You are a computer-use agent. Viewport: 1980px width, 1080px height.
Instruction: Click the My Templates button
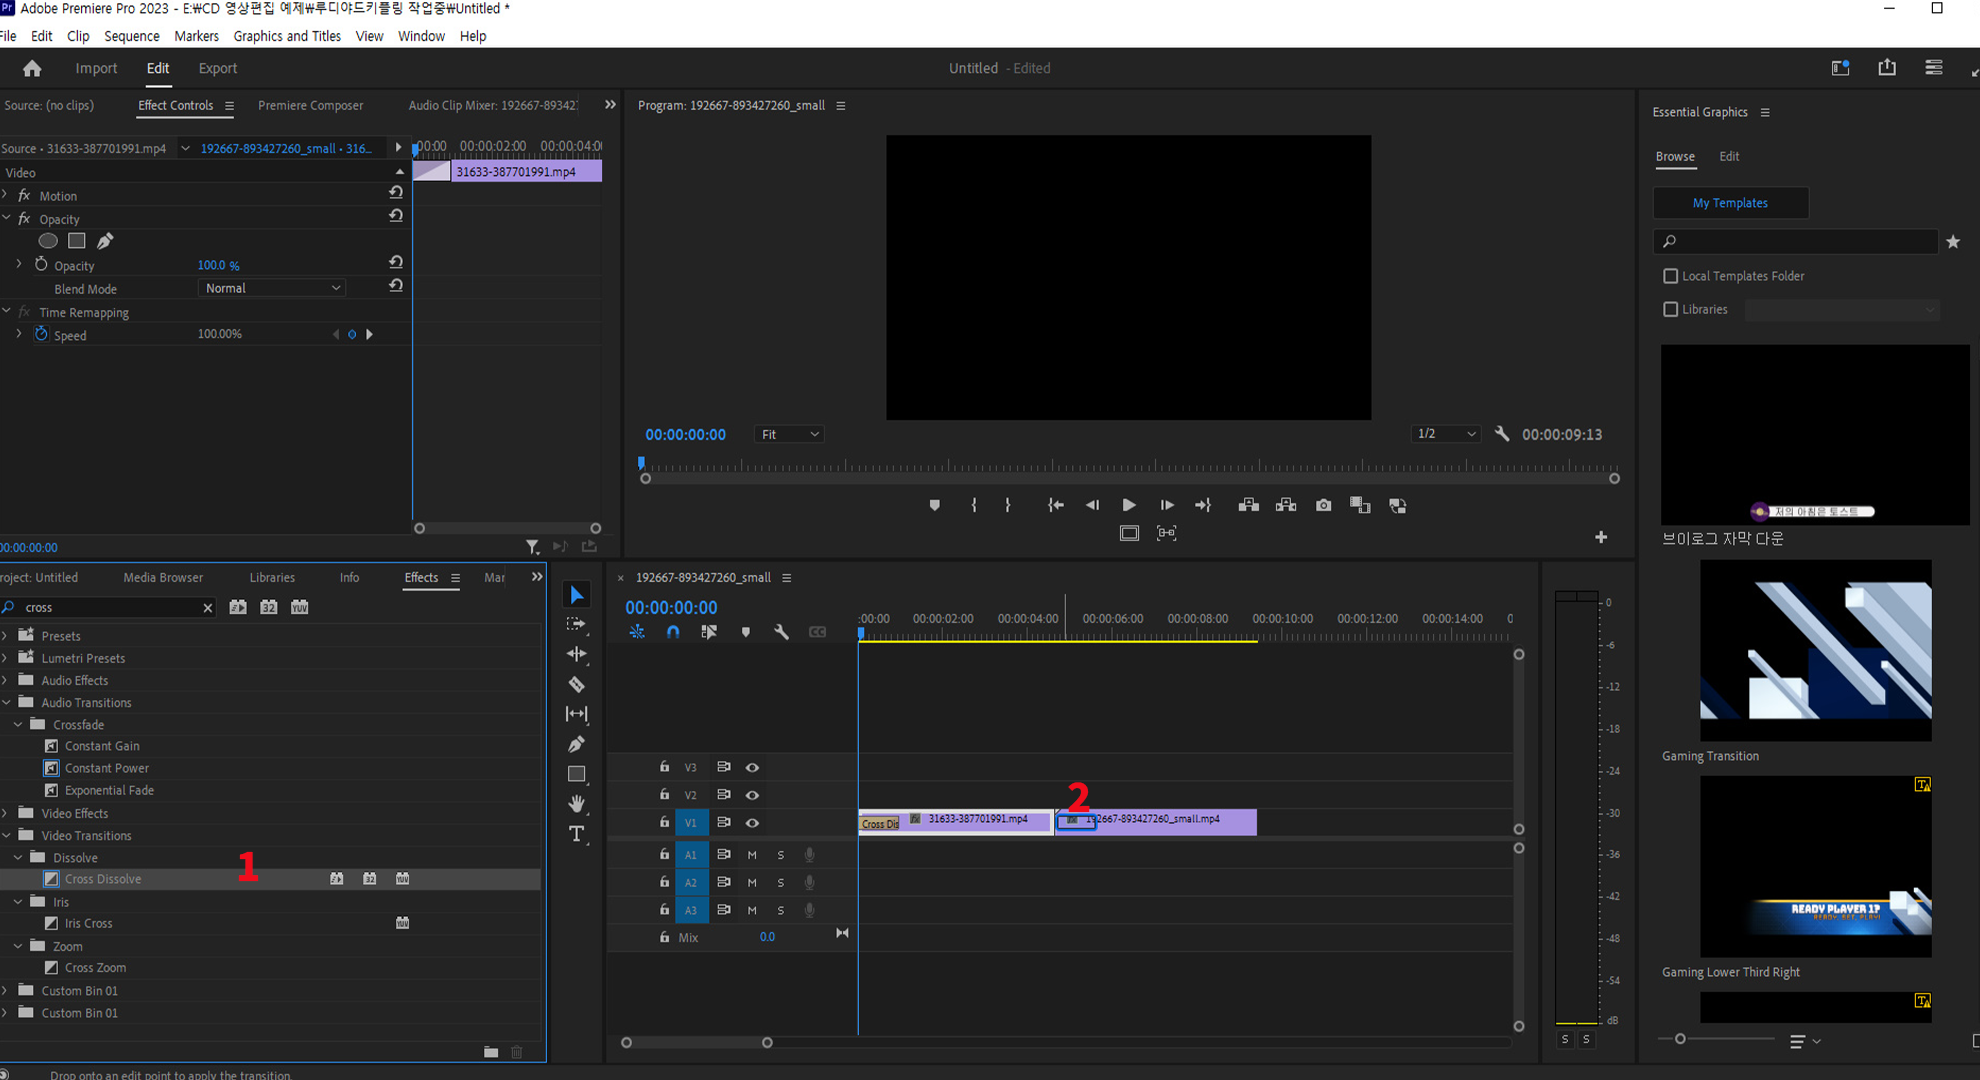coord(1730,203)
